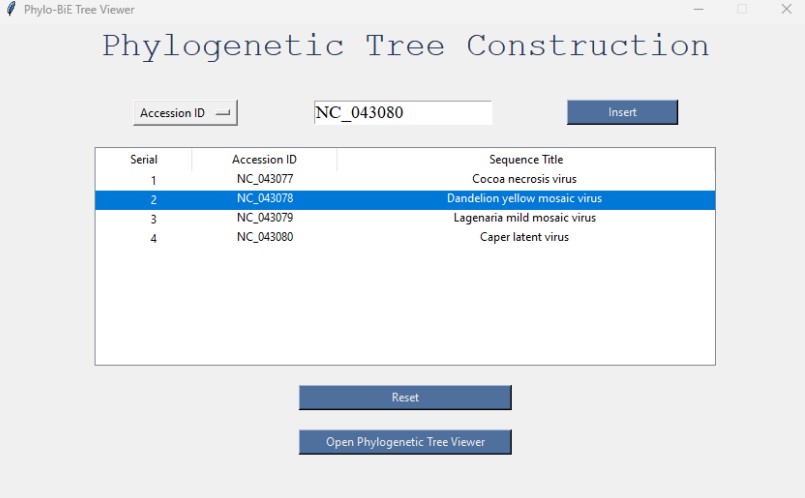The image size is (805, 498).
Task: Focus the NC_043080 accession input field
Action: 403,112
